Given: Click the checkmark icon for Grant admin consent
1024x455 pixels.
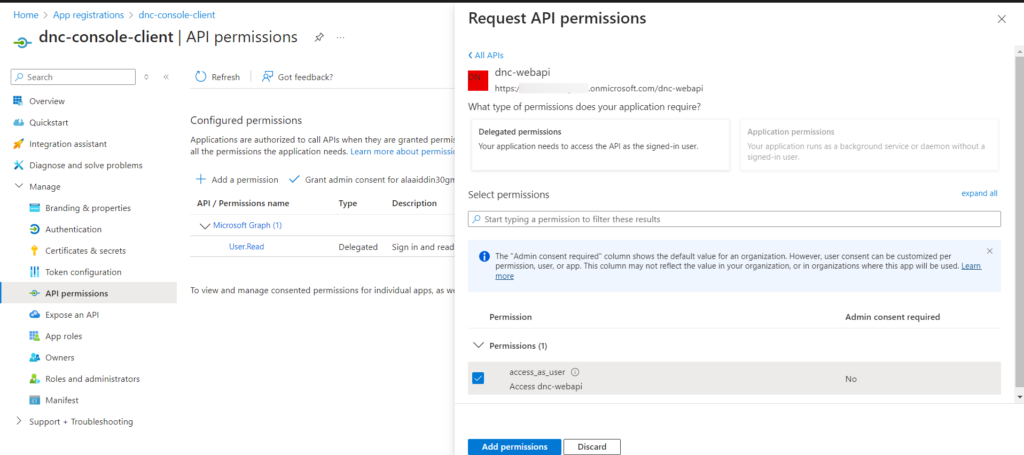Looking at the screenshot, I should coord(294,180).
